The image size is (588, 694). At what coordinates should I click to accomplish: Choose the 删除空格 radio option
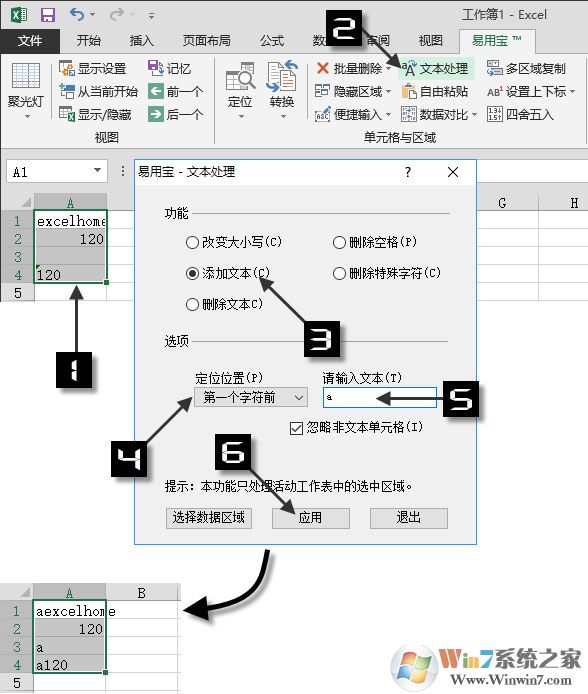(339, 243)
